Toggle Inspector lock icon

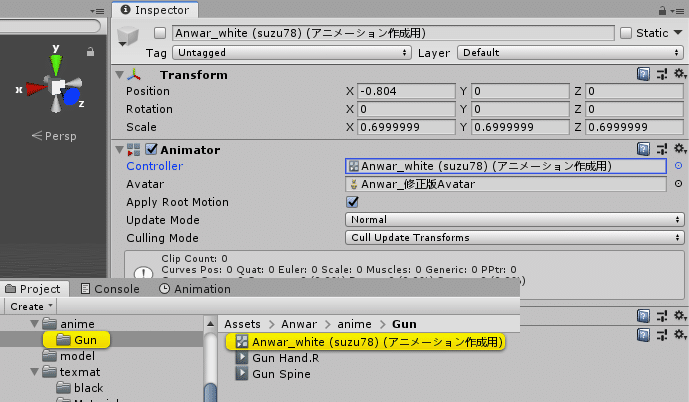pos(662,10)
